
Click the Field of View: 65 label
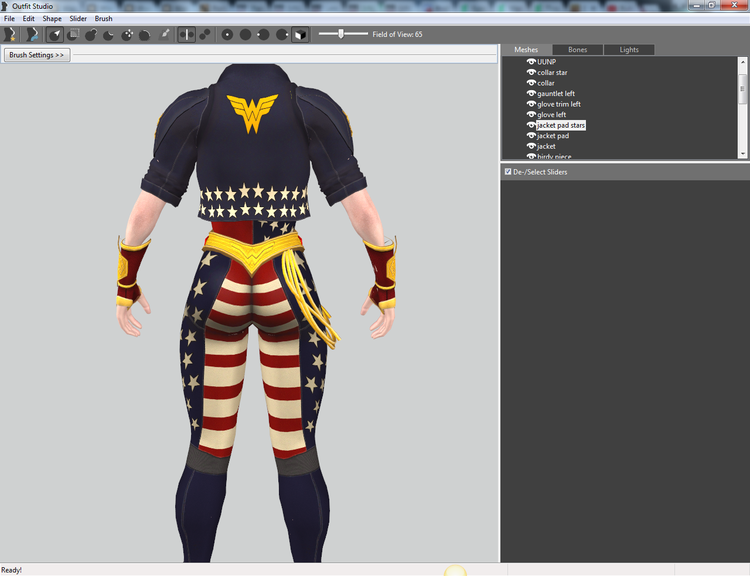point(397,34)
